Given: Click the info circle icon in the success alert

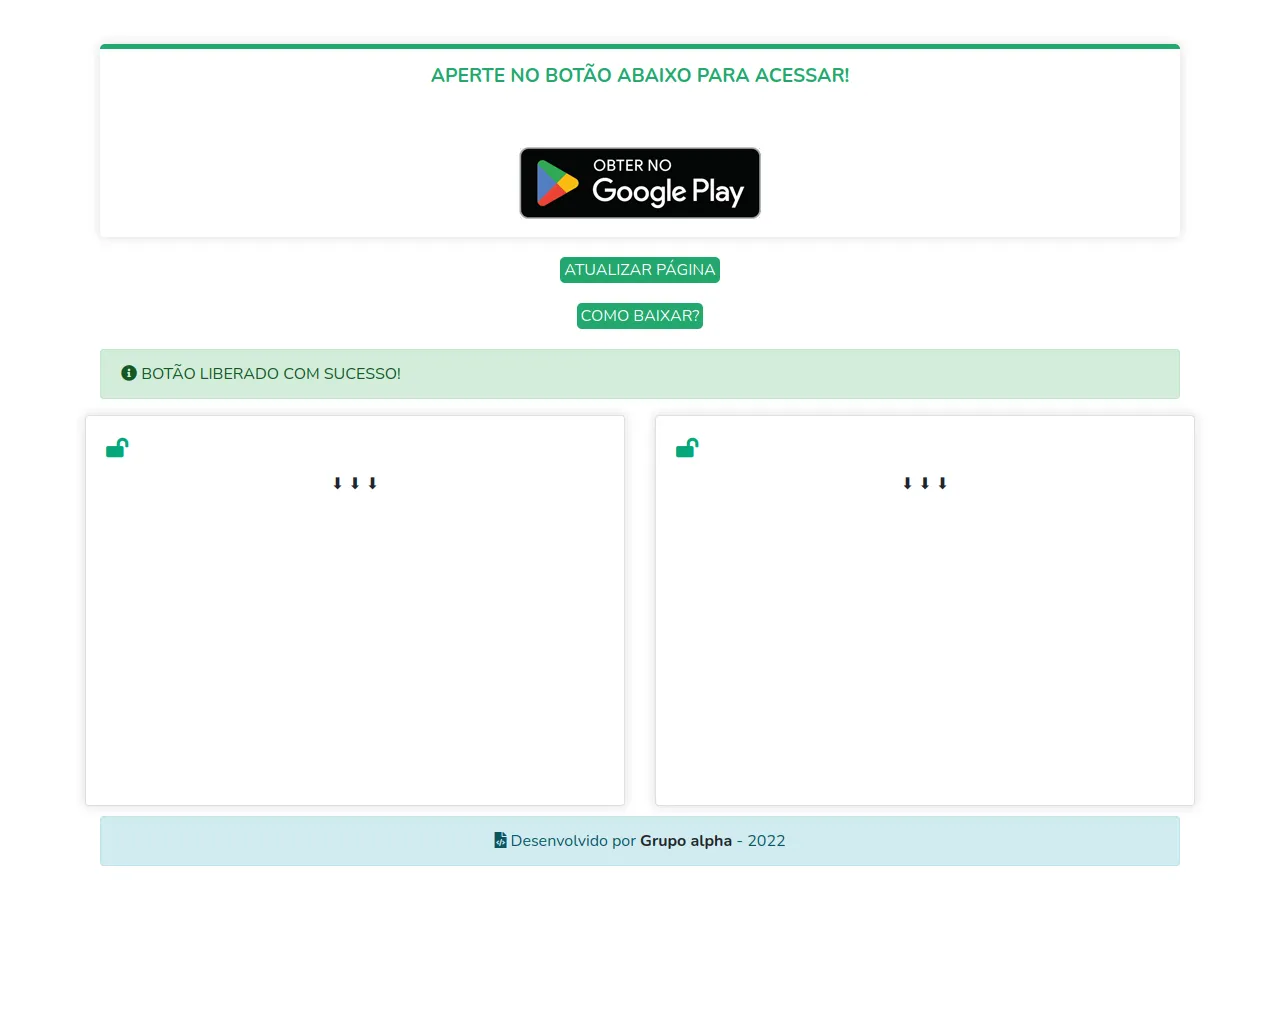Looking at the screenshot, I should click(128, 373).
